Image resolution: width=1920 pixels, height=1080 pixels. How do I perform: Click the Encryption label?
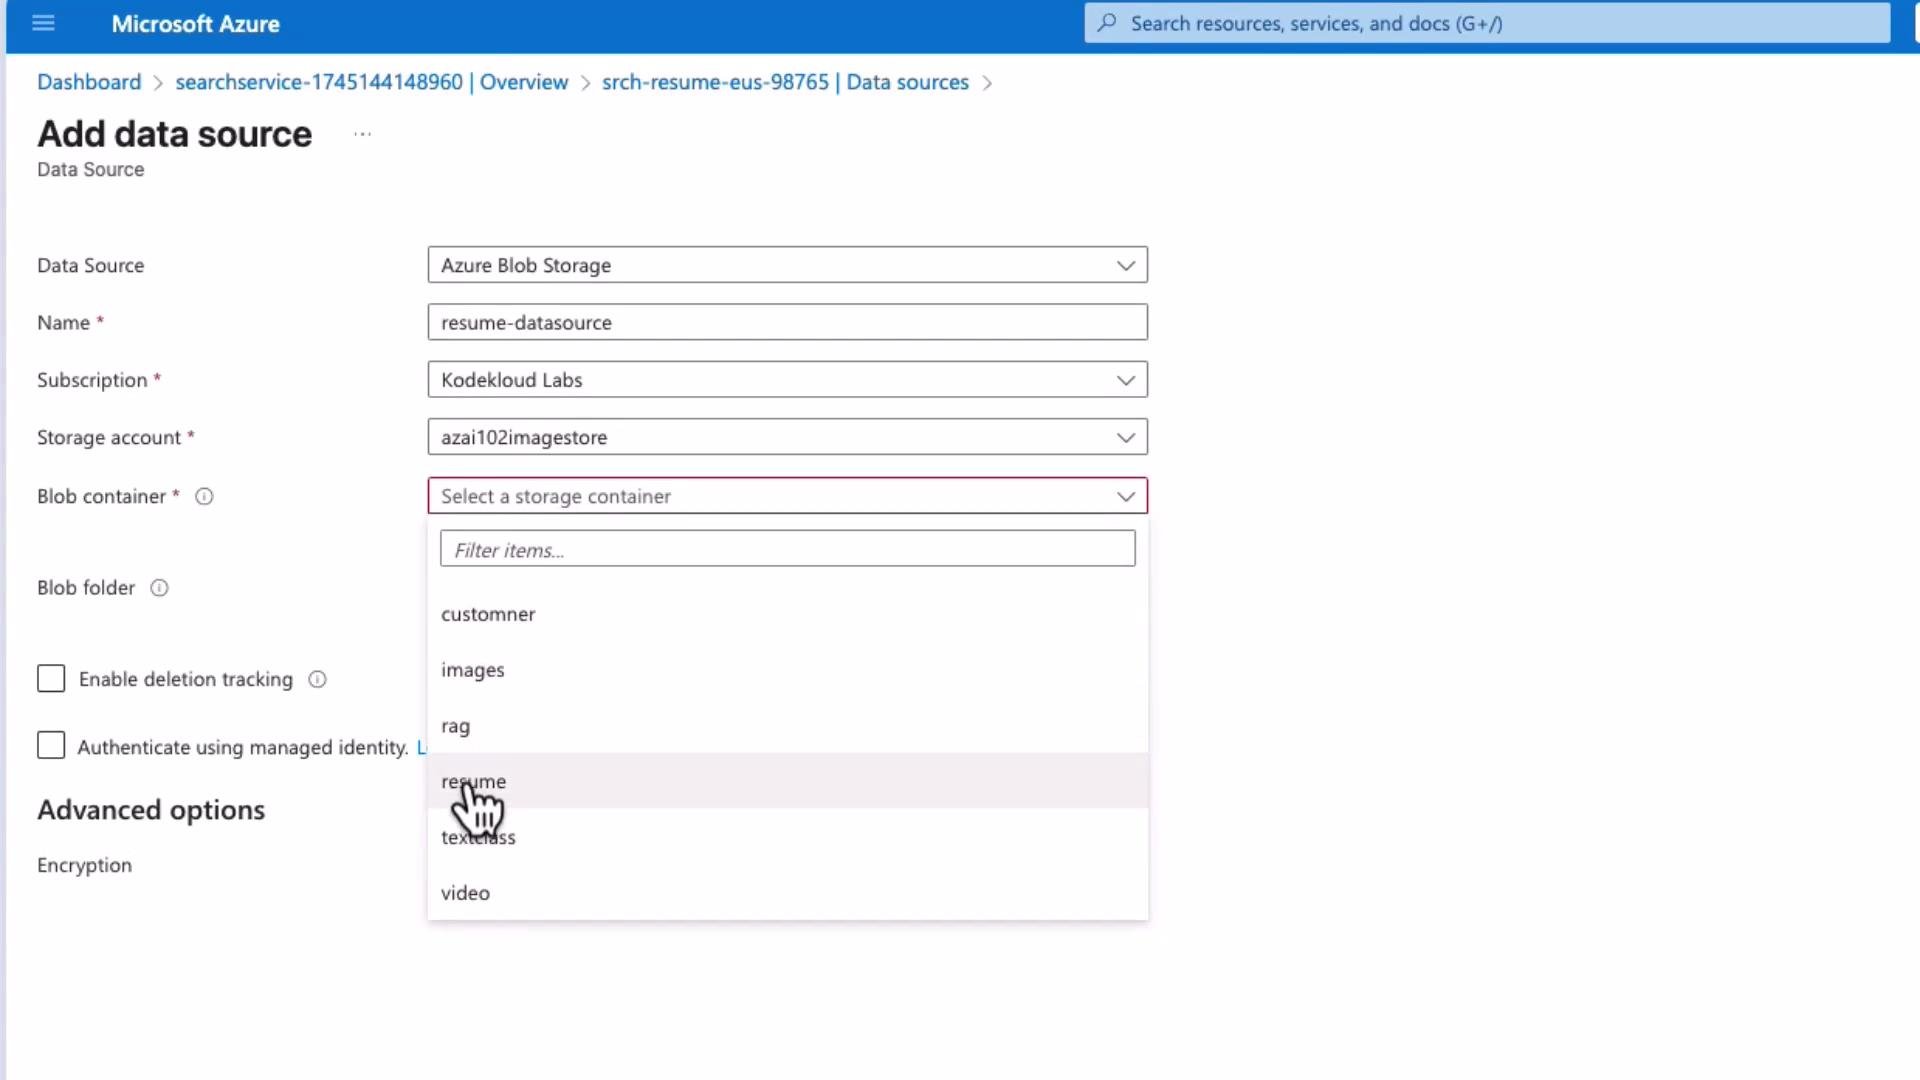tap(84, 866)
